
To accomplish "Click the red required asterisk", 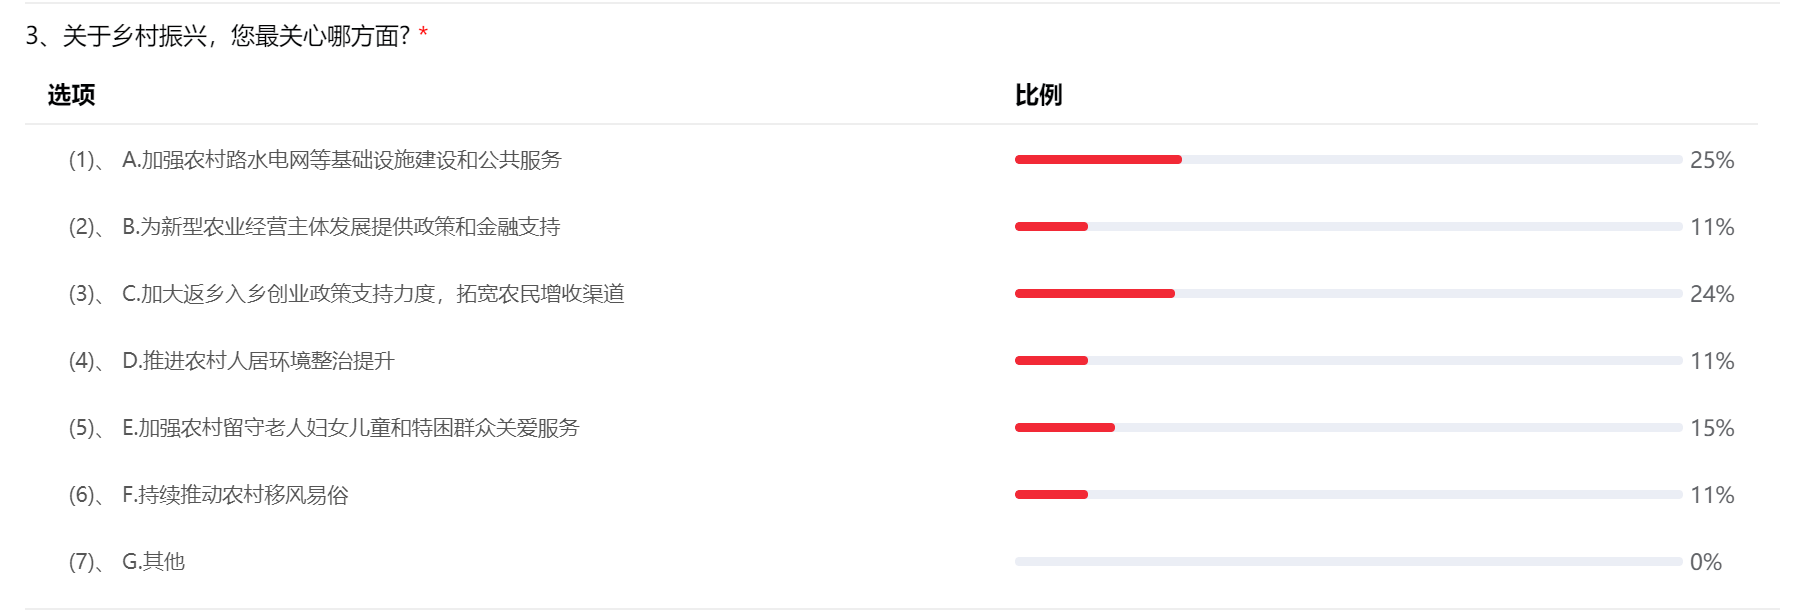I will coord(424,35).
